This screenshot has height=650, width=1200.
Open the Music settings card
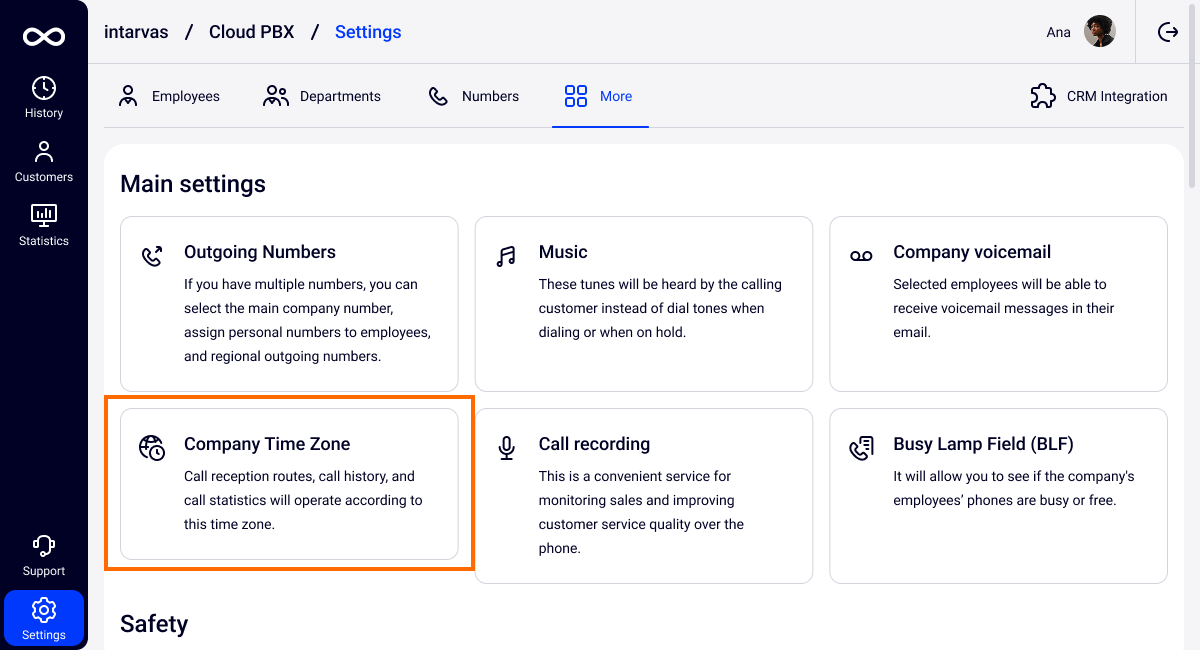(x=643, y=304)
